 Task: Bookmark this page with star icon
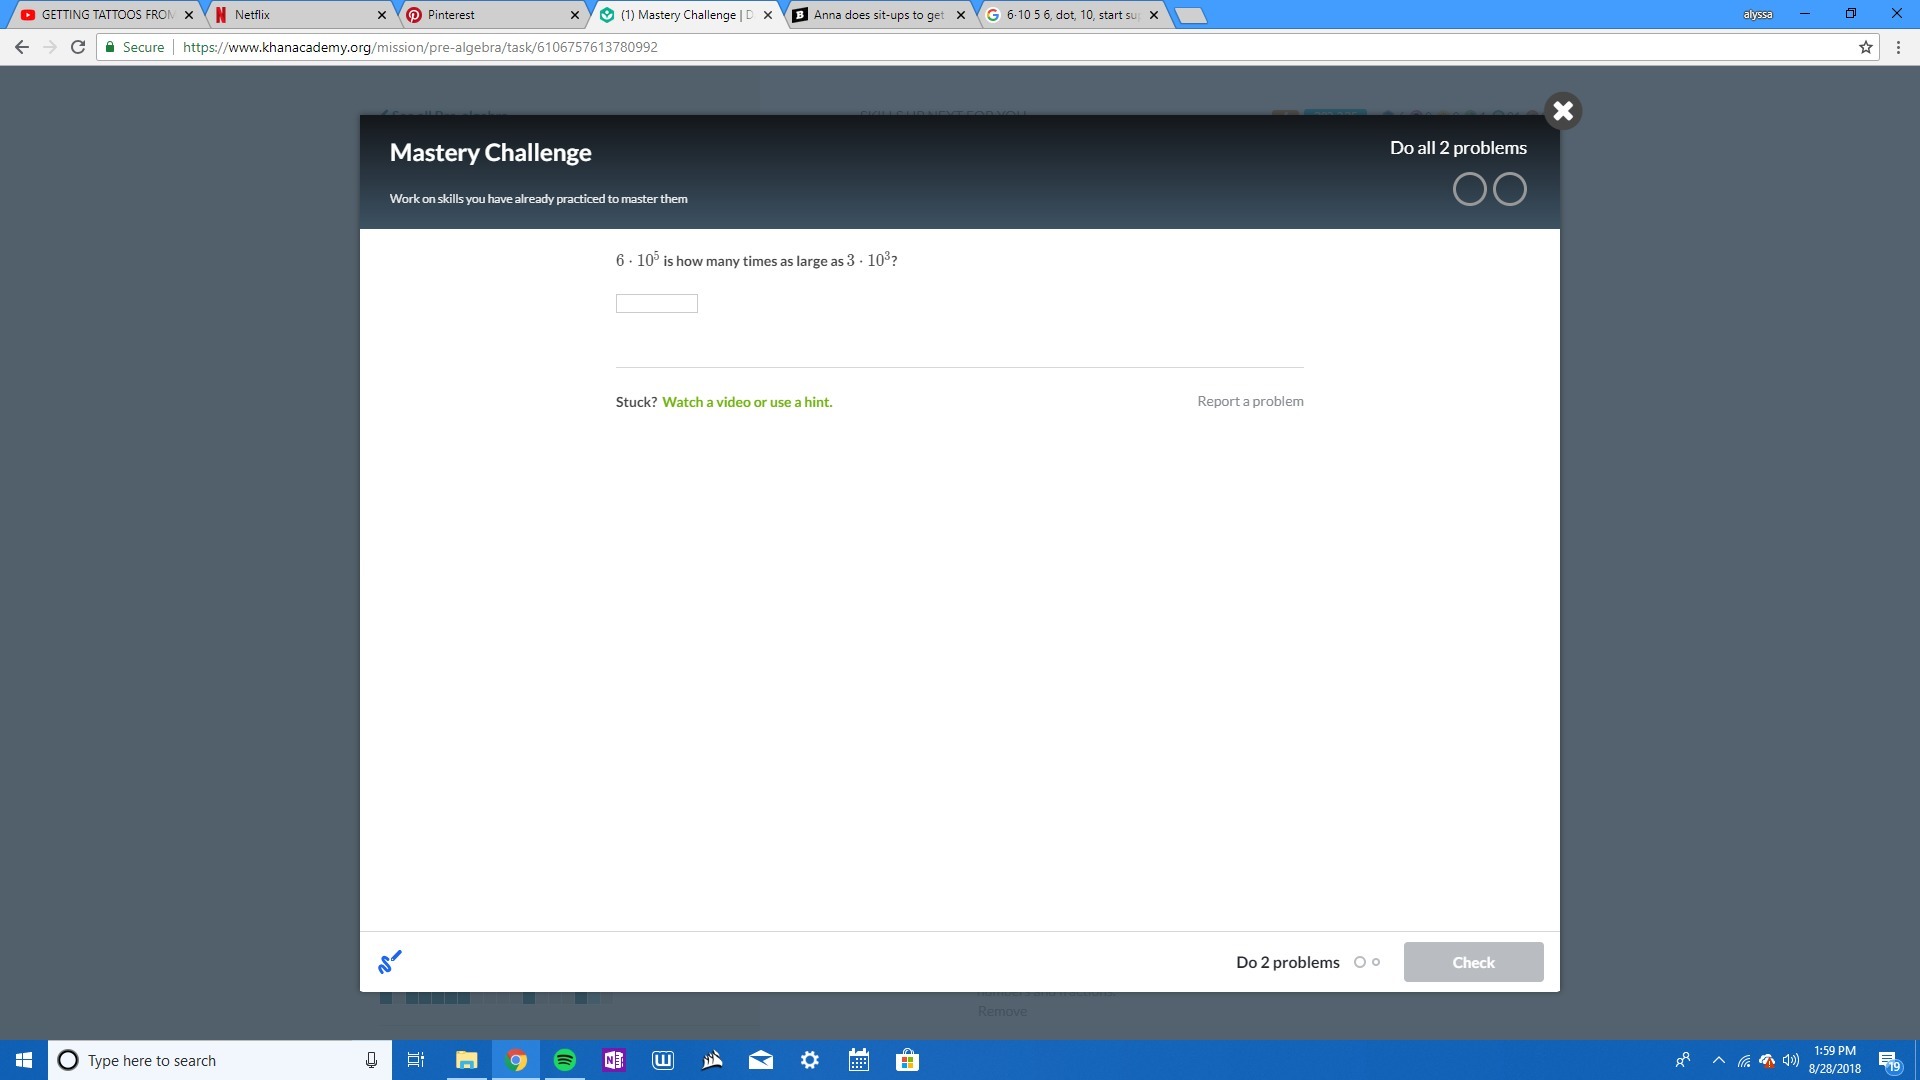[x=1865, y=47]
